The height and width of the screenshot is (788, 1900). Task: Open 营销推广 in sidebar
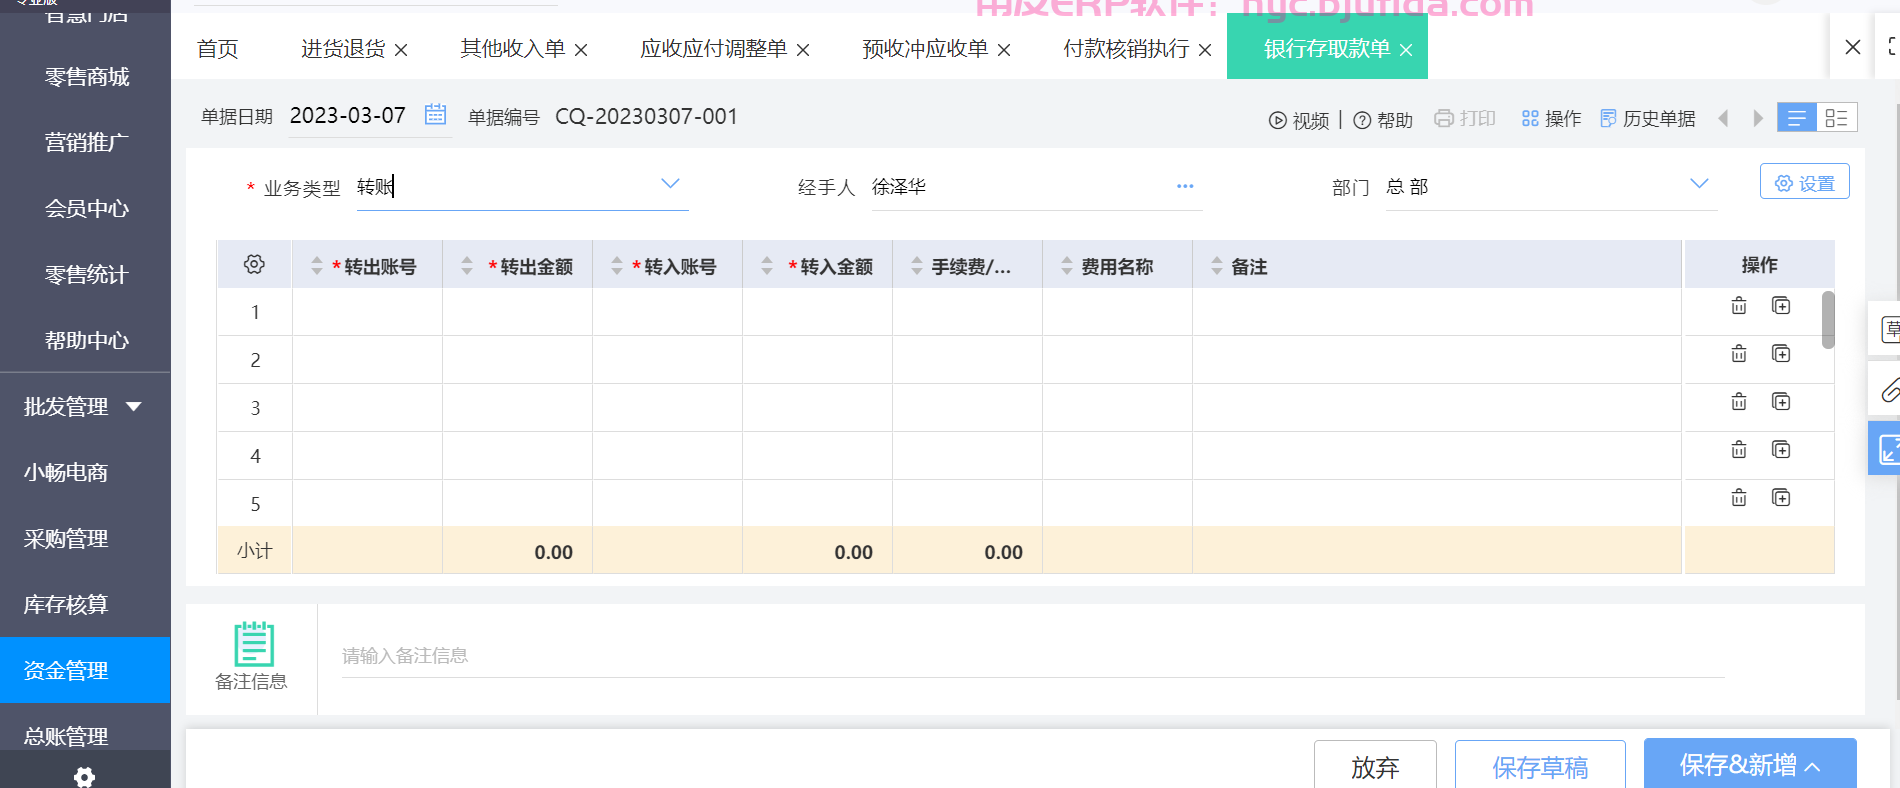pos(85,142)
